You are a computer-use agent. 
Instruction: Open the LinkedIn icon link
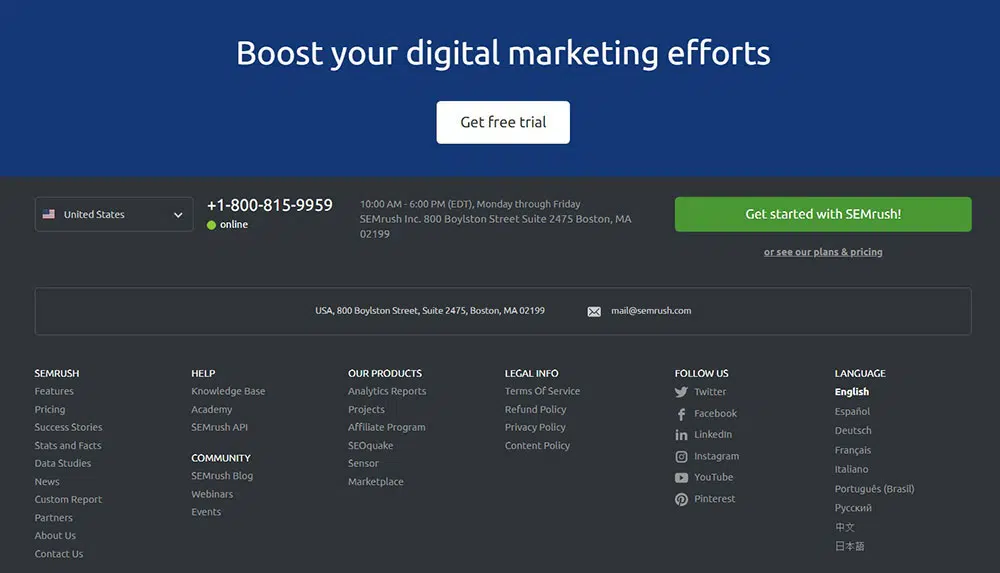[x=681, y=435]
